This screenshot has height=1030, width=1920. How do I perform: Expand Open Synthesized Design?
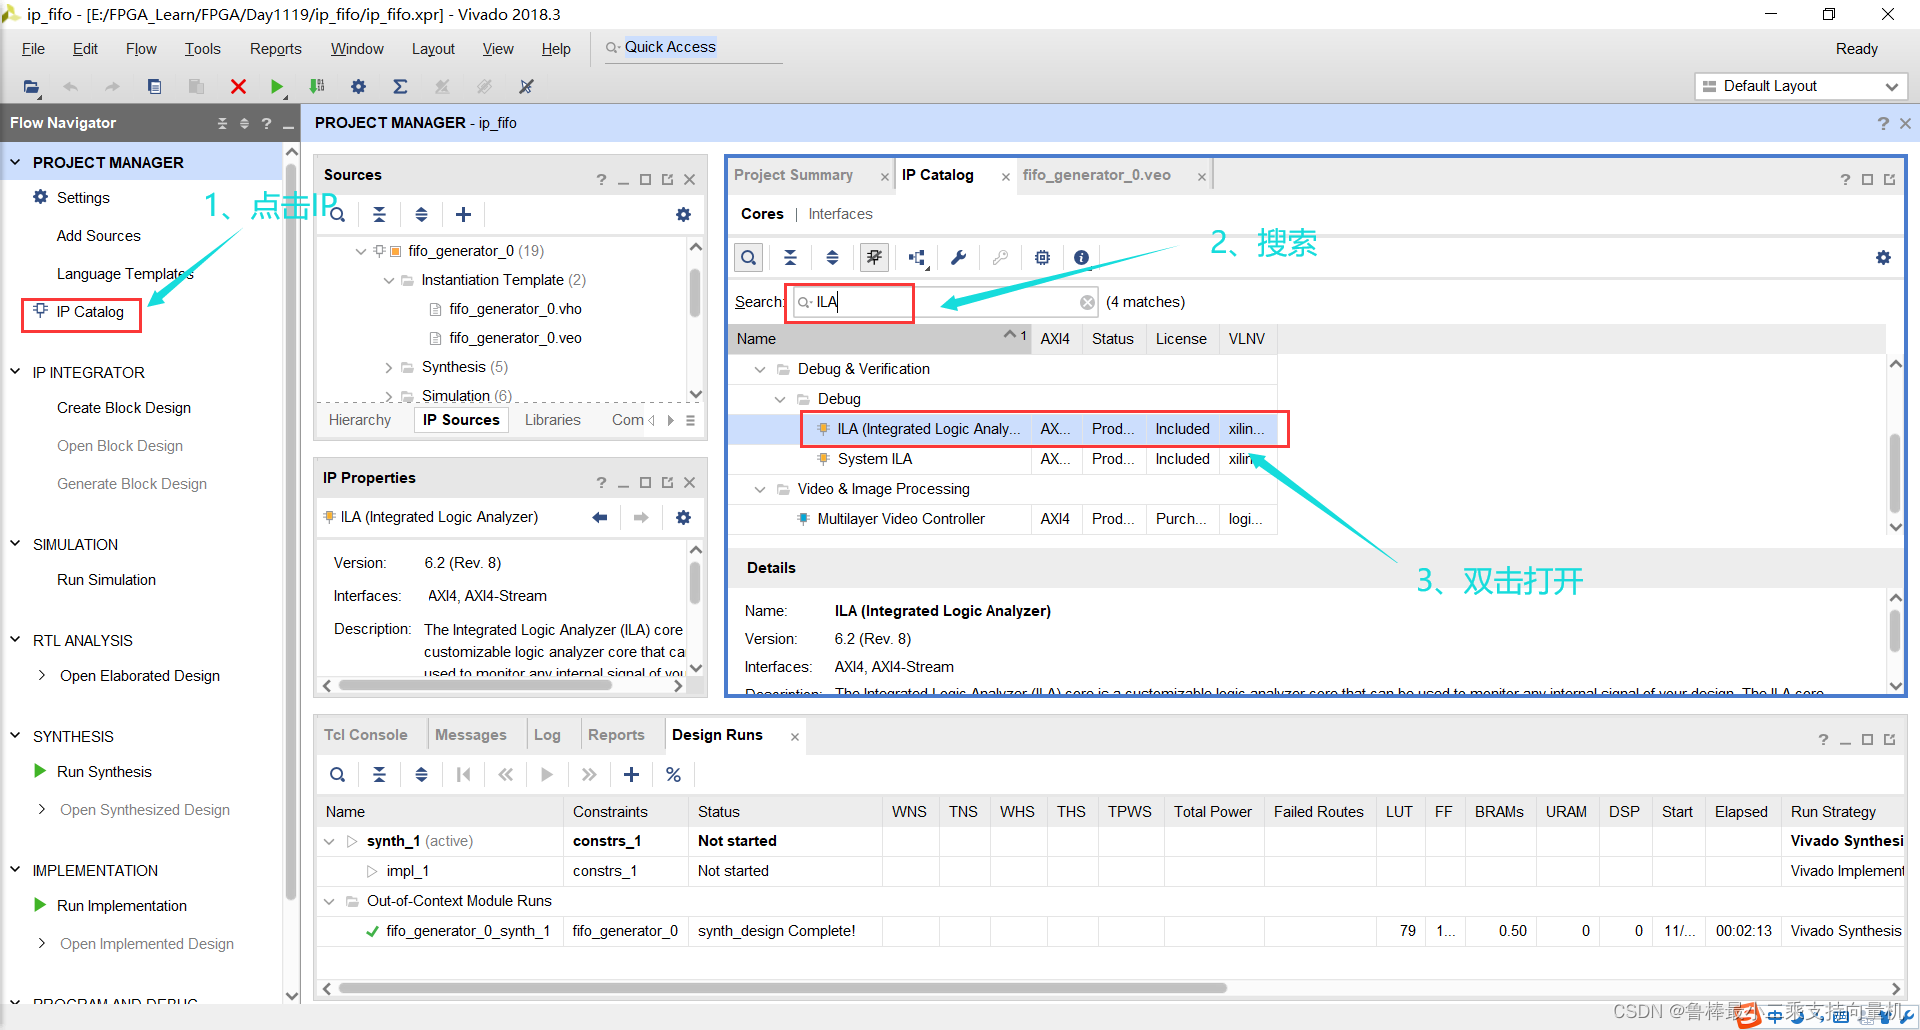[x=41, y=809]
